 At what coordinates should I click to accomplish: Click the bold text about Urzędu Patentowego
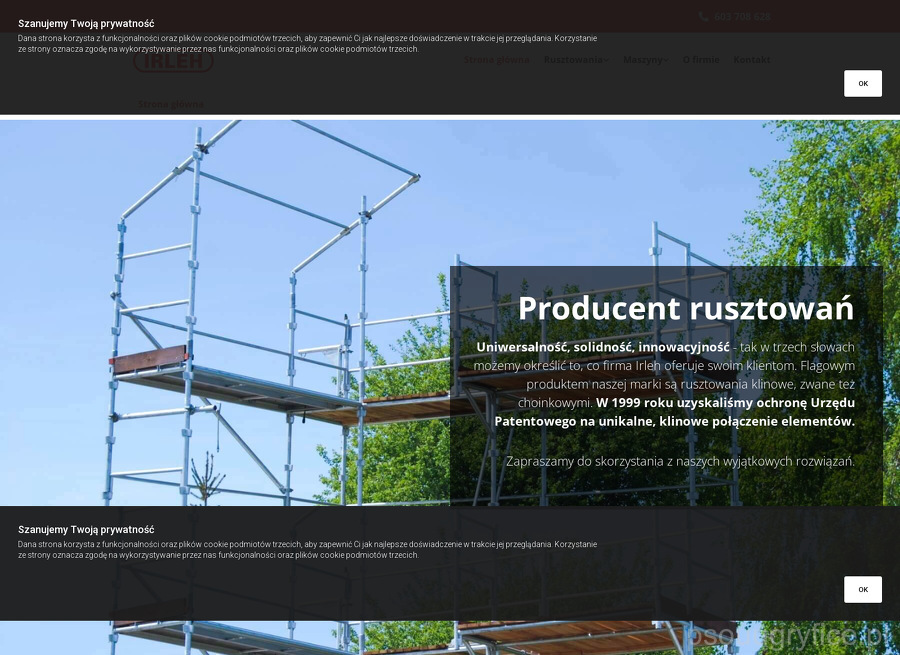[674, 412]
